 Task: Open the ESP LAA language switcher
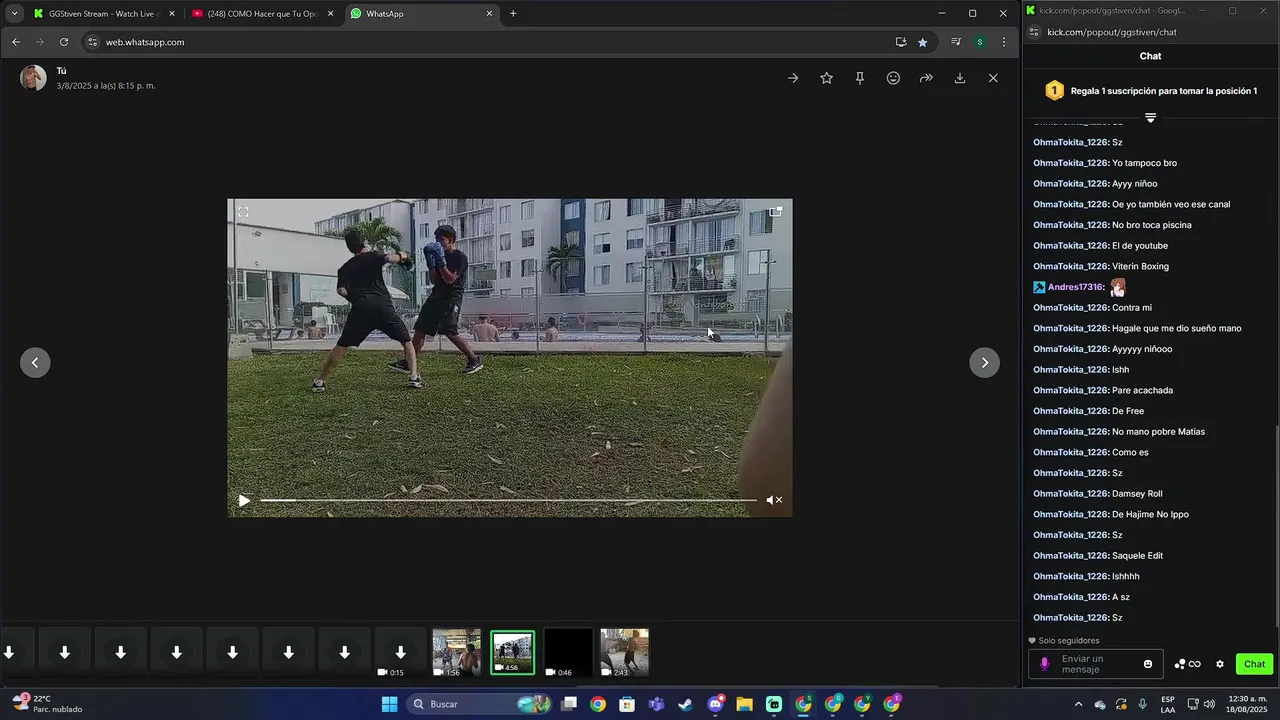click(1168, 704)
